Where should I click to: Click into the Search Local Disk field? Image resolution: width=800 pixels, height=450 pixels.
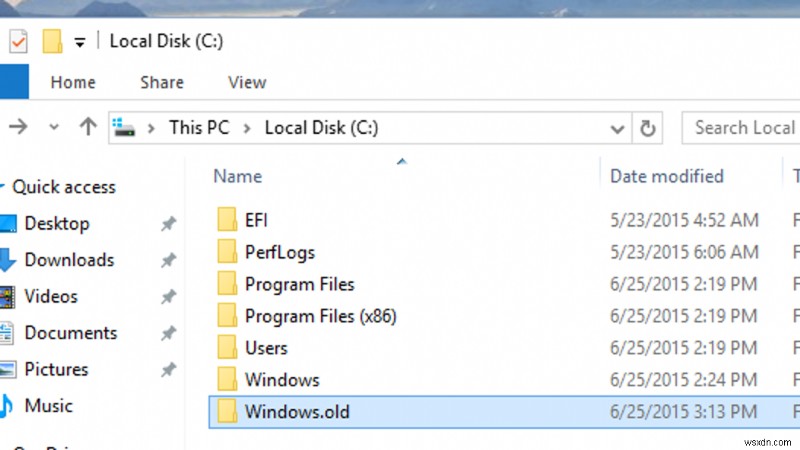tap(742, 128)
